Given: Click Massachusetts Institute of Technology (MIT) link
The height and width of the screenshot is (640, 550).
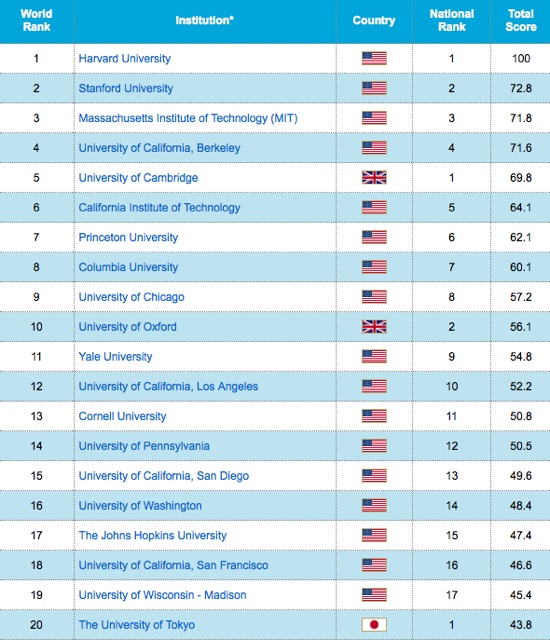Looking at the screenshot, I should coord(188,118).
